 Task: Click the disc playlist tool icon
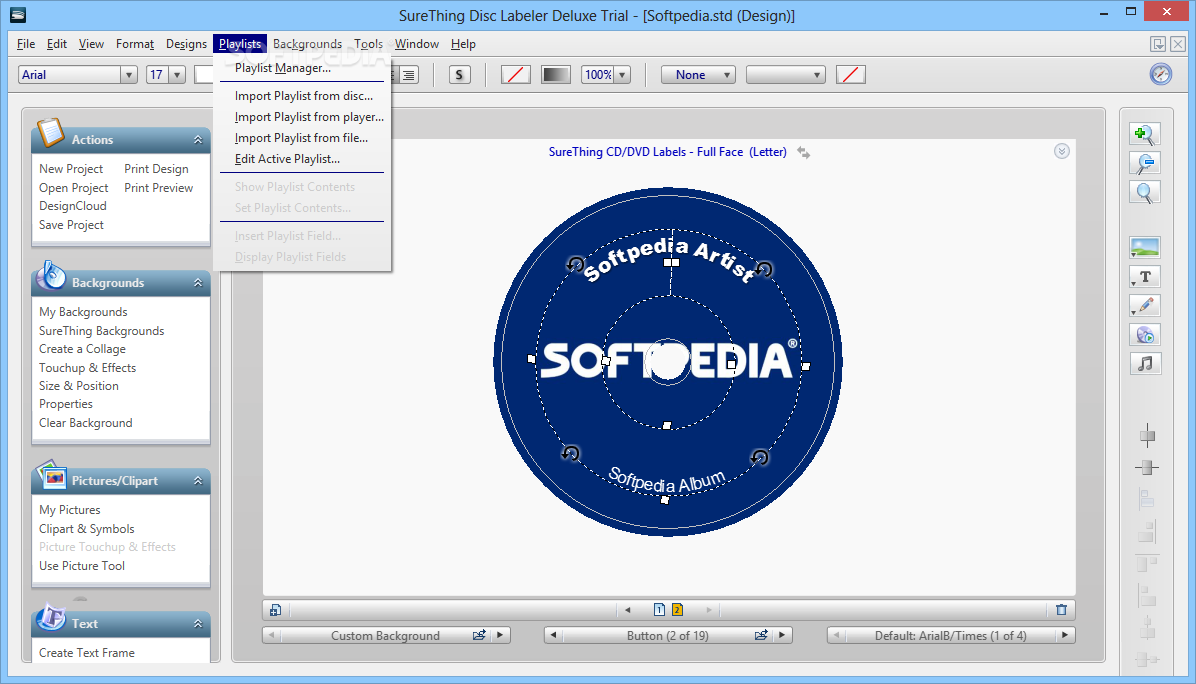[1145, 335]
